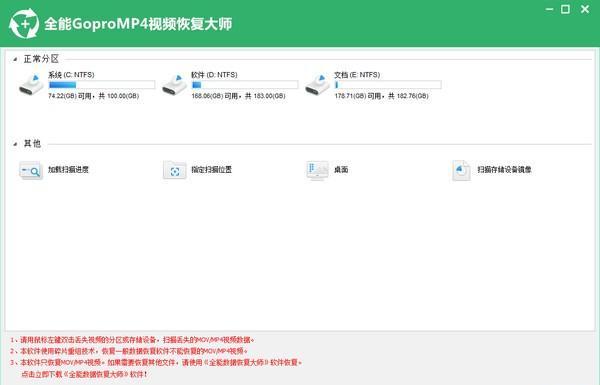Open 加载扫描进度 label
Screen dimensions: 600x385
pyautogui.click(x=68, y=170)
